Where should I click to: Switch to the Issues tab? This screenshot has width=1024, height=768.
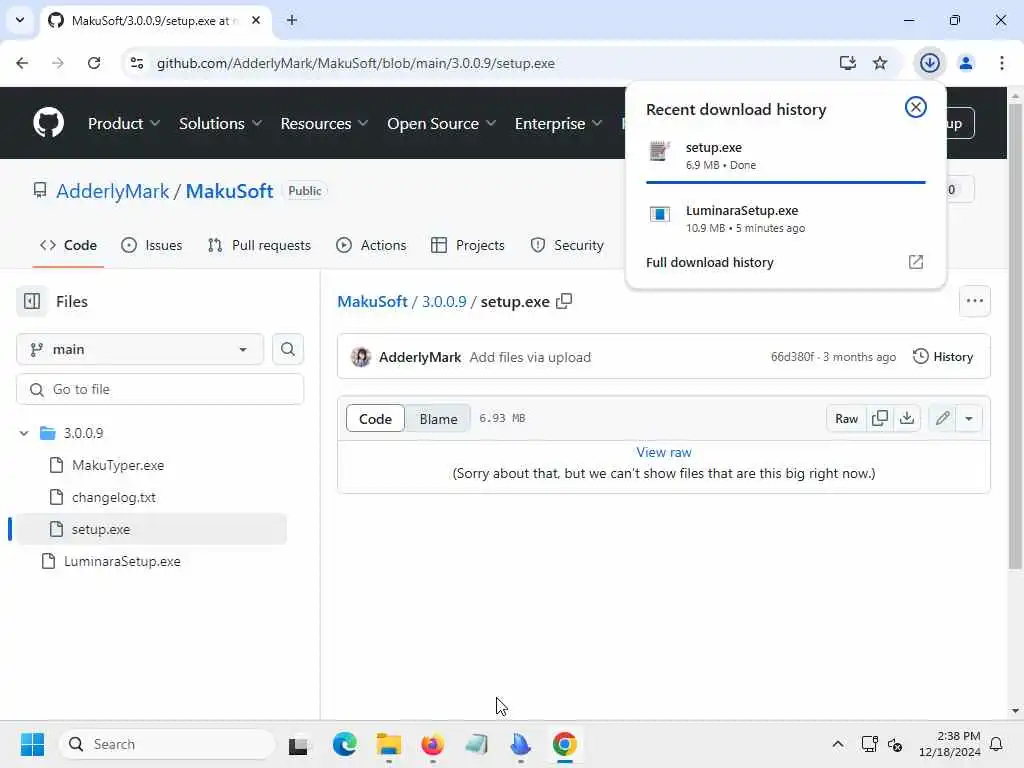(152, 246)
